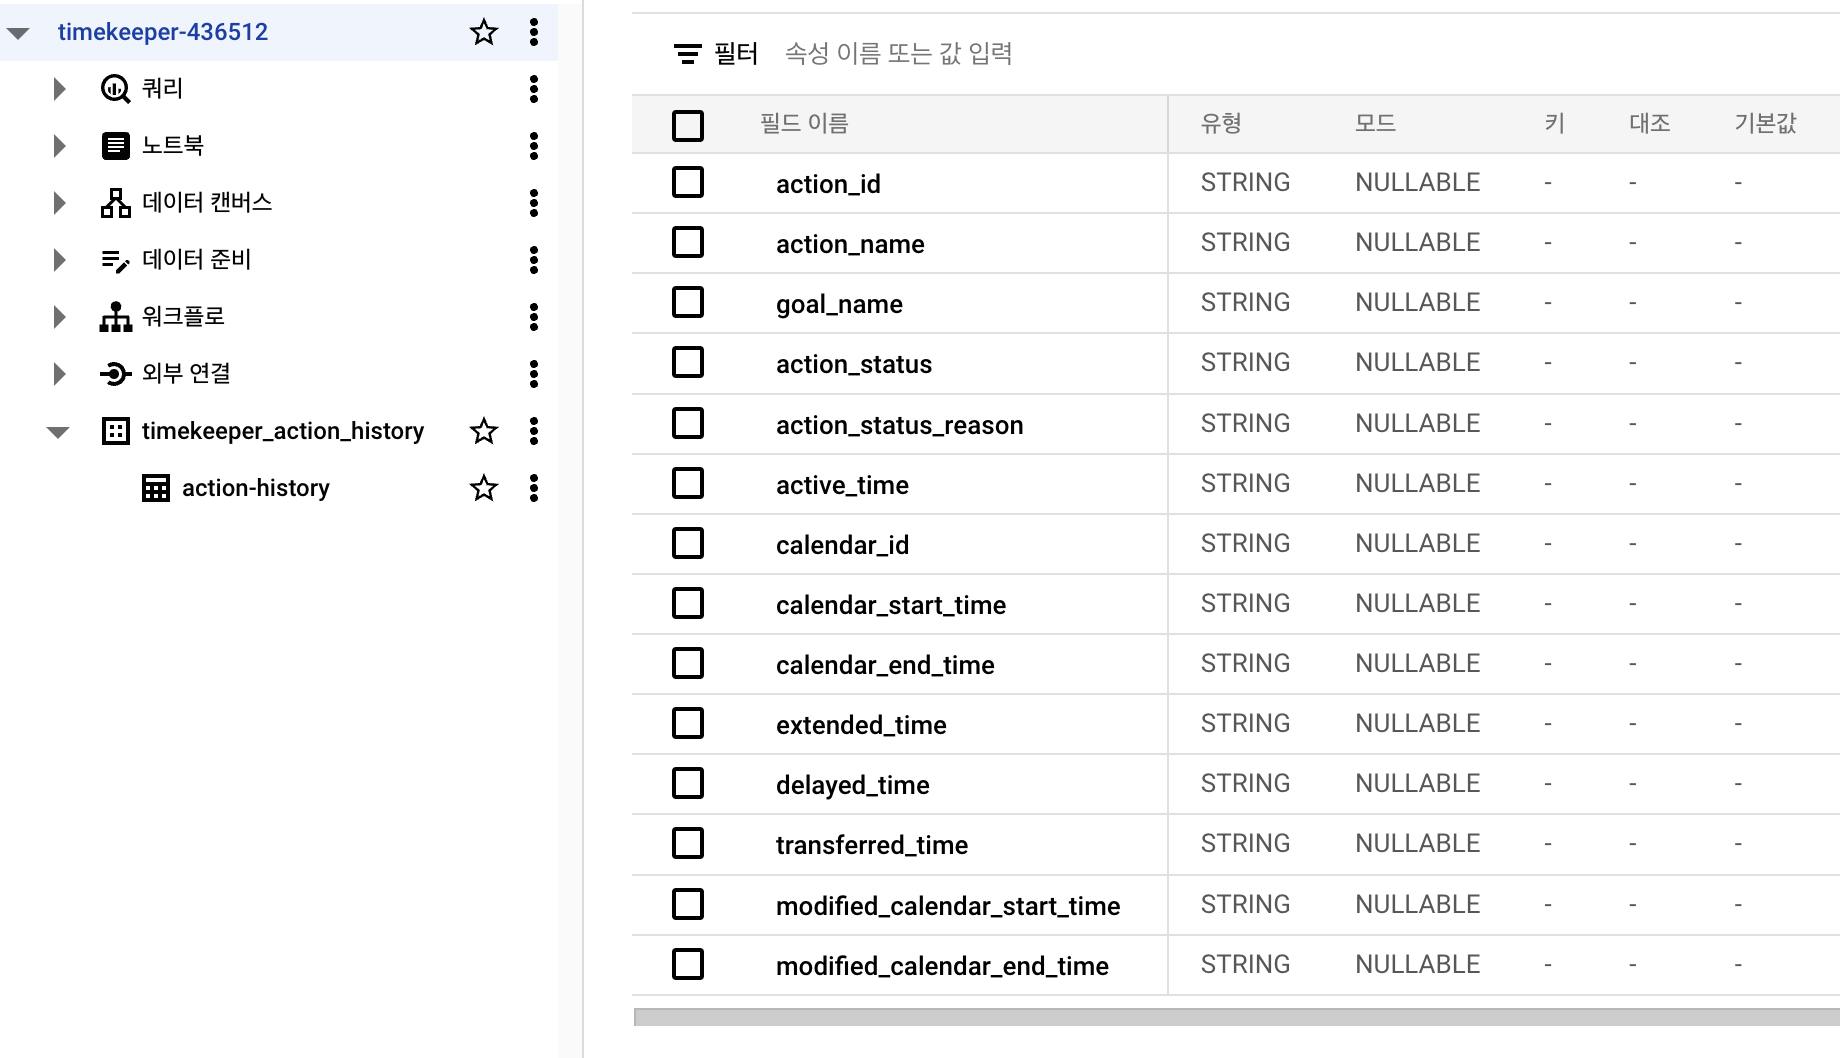
Task: Select the header select-all checkbox
Action: (x=688, y=124)
